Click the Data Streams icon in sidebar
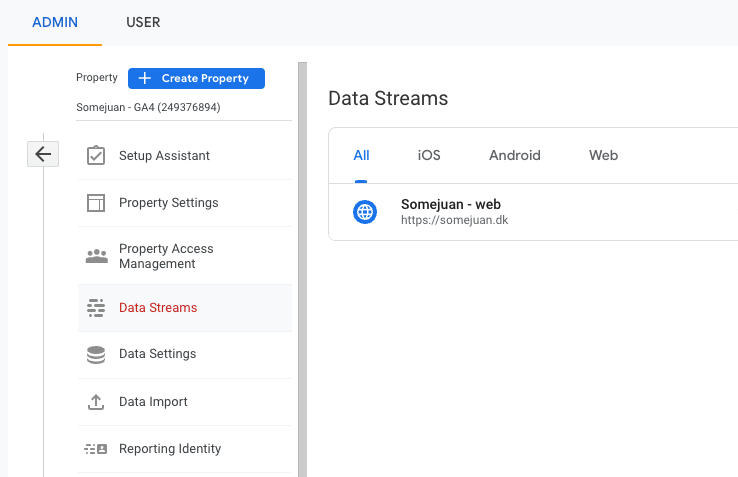Viewport: 738px width, 477px height. [96, 308]
